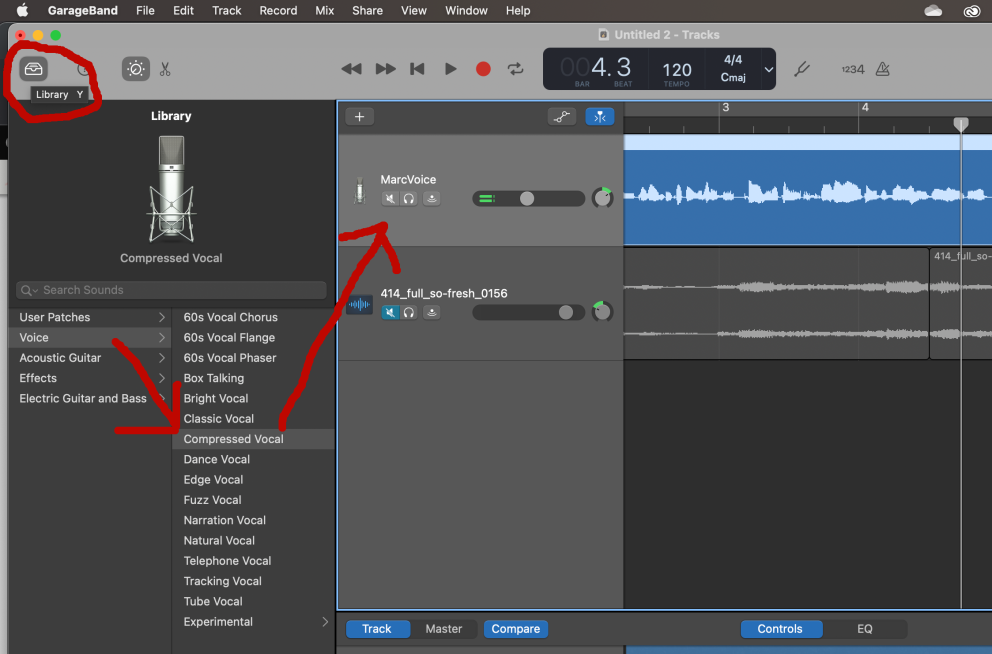The height and width of the screenshot is (654, 992).
Task: Unmute the 414_full_so-fresh_0156 track
Action: (x=390, y=312)
